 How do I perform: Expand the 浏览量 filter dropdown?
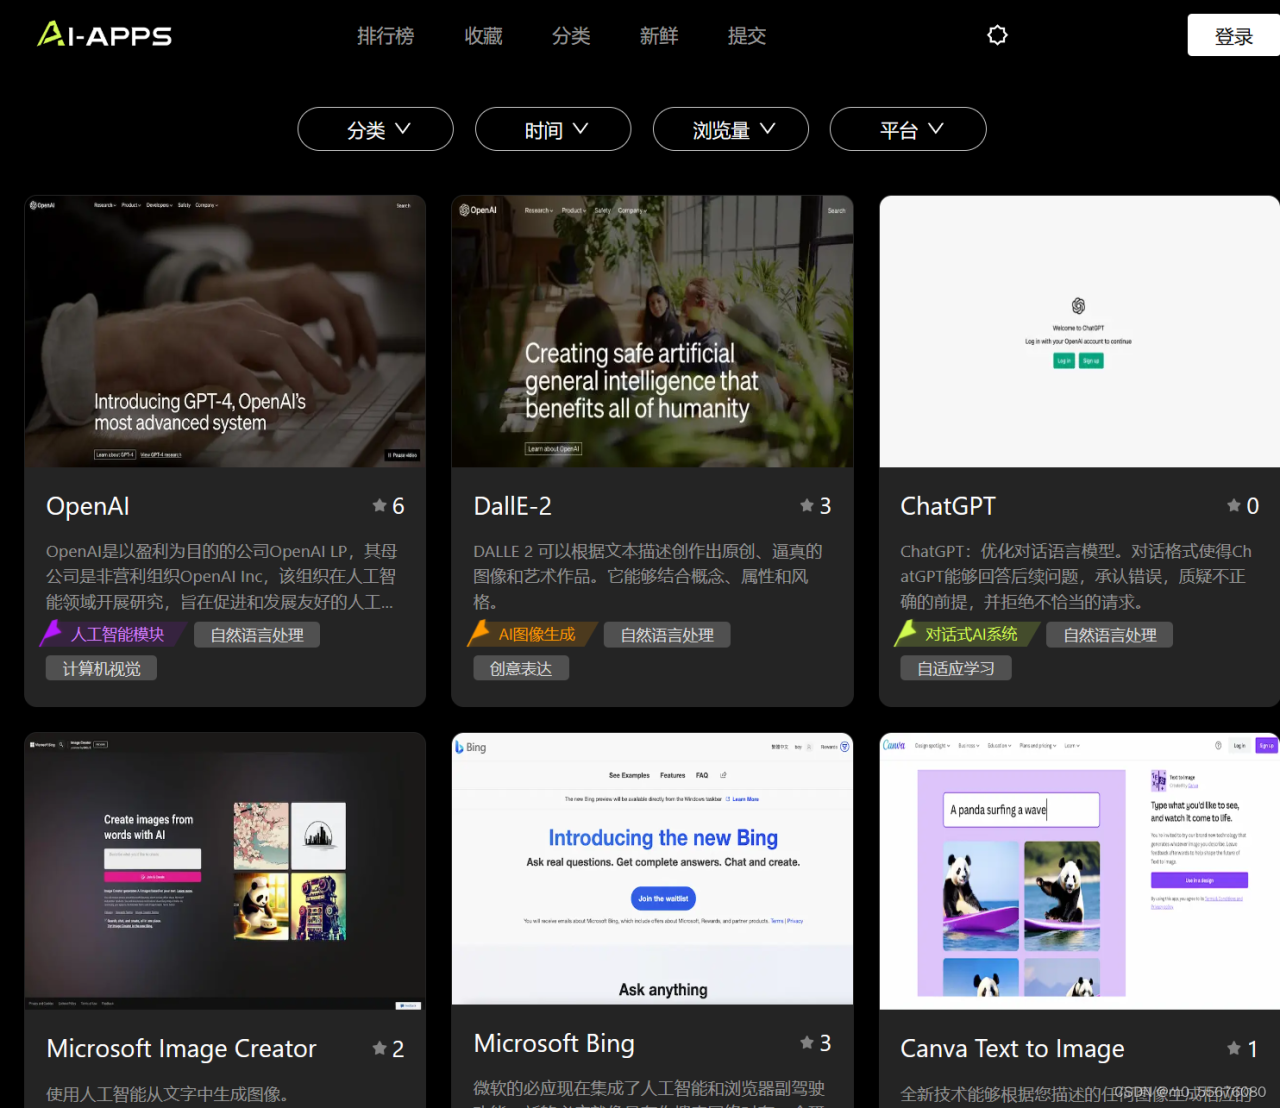coord(731,129)
